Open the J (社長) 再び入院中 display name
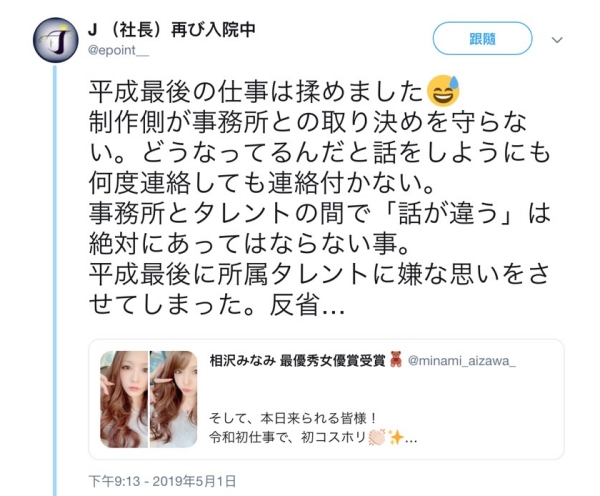The image size is (600, 496). click(x=171, y=30)
